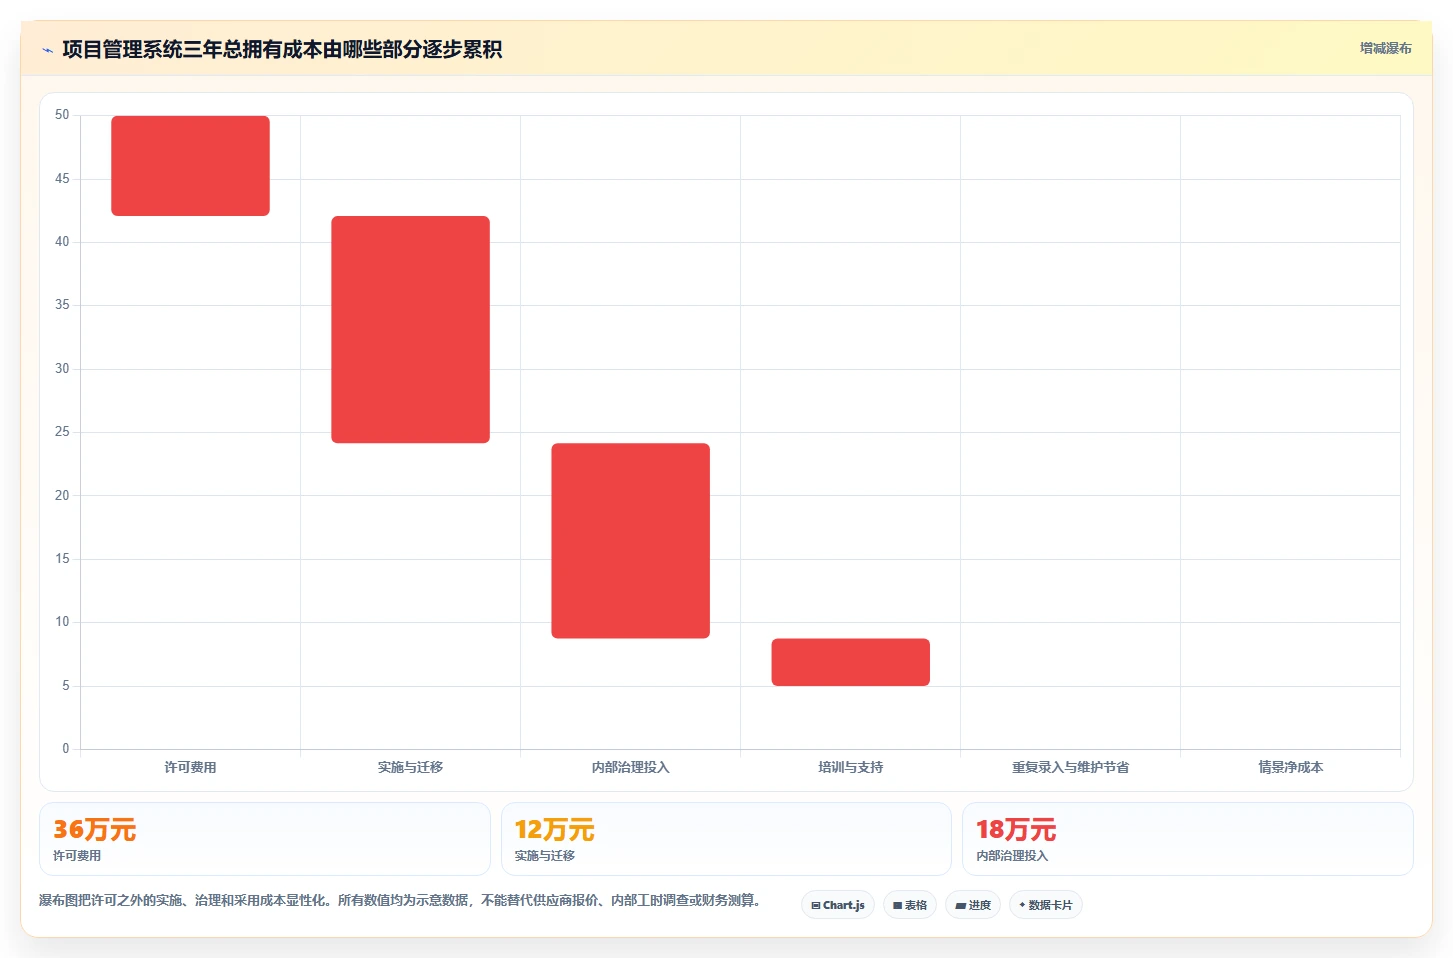Click the 36万元 card value

pos(94,830)
